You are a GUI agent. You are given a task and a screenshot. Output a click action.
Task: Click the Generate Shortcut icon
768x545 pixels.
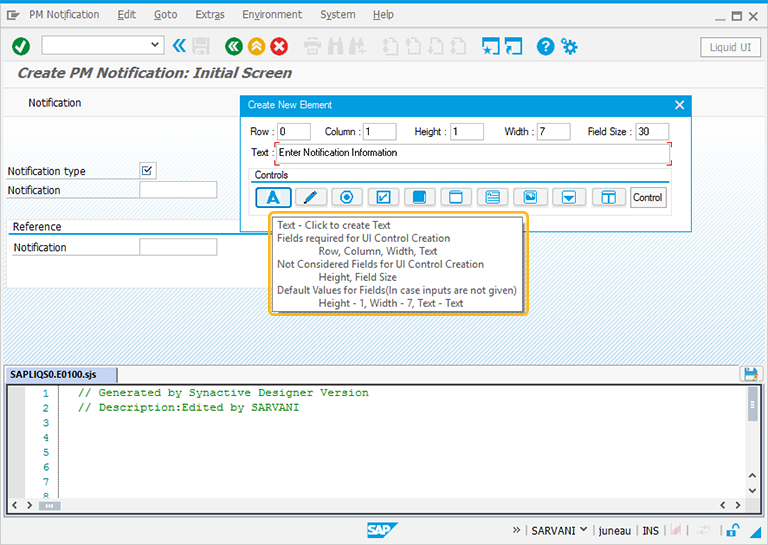click(514, 47)
